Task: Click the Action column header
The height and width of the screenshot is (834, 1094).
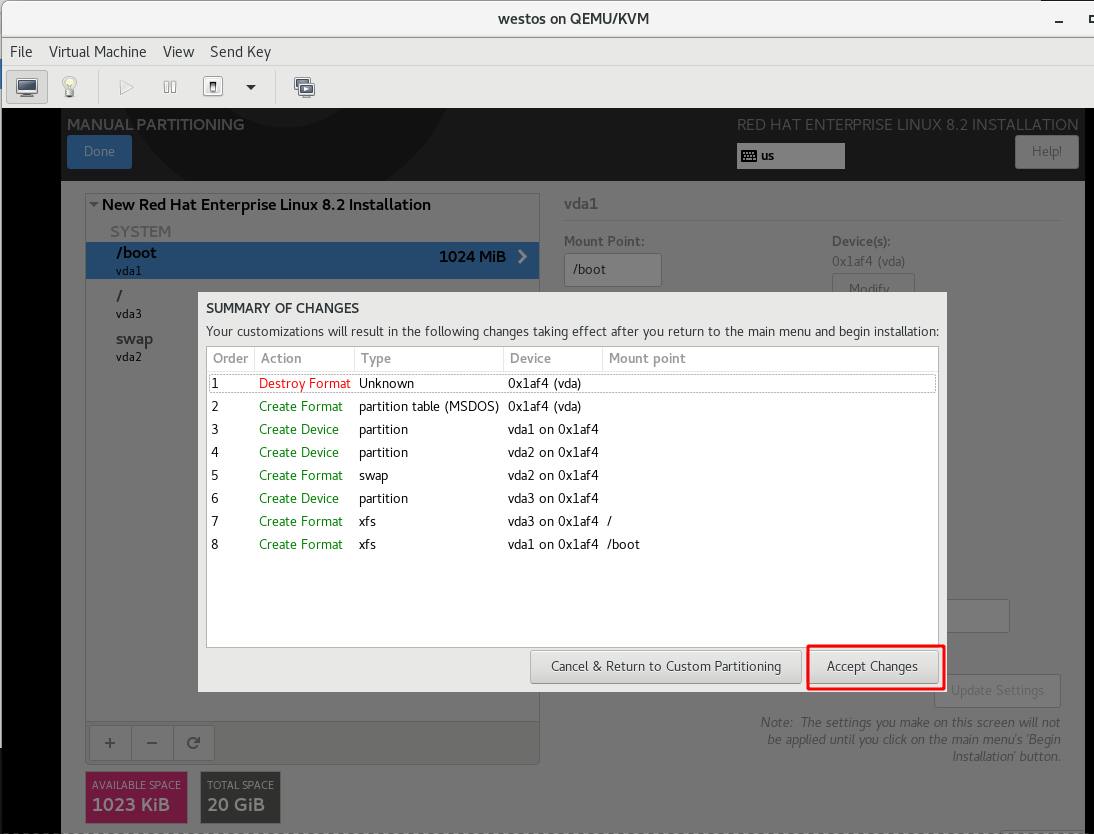Action: tap(304, 358)
